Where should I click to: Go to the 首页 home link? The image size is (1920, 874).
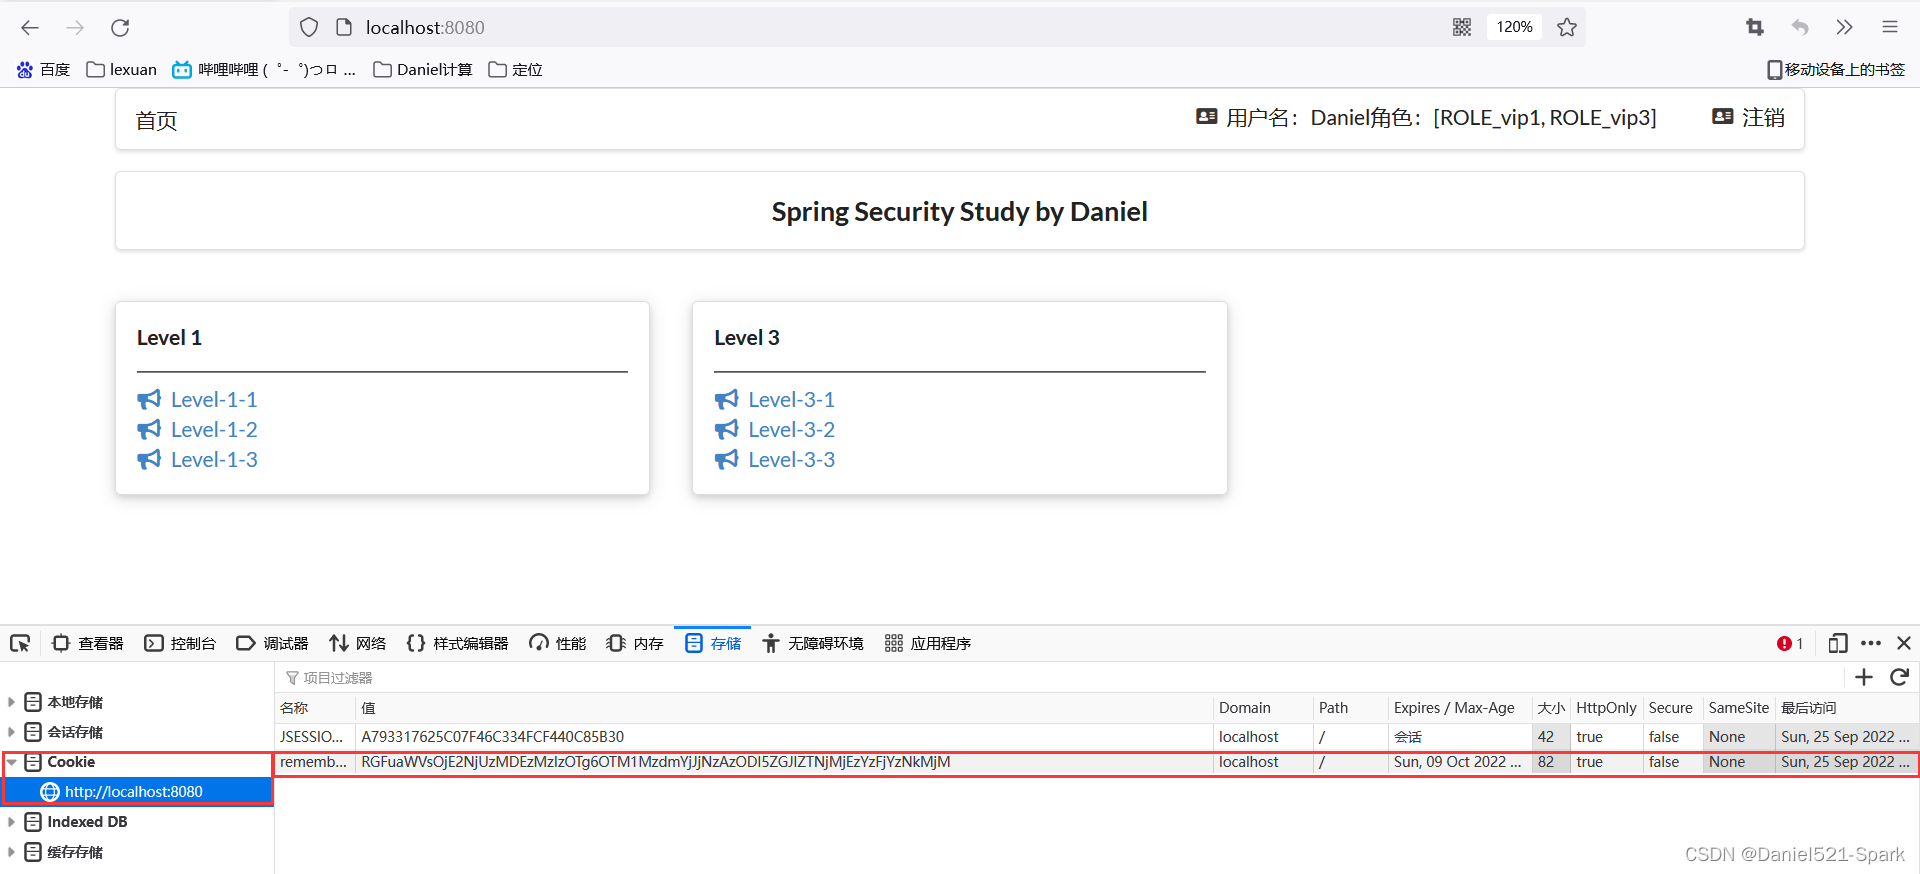pyautogui.click(x=157, y=121)
